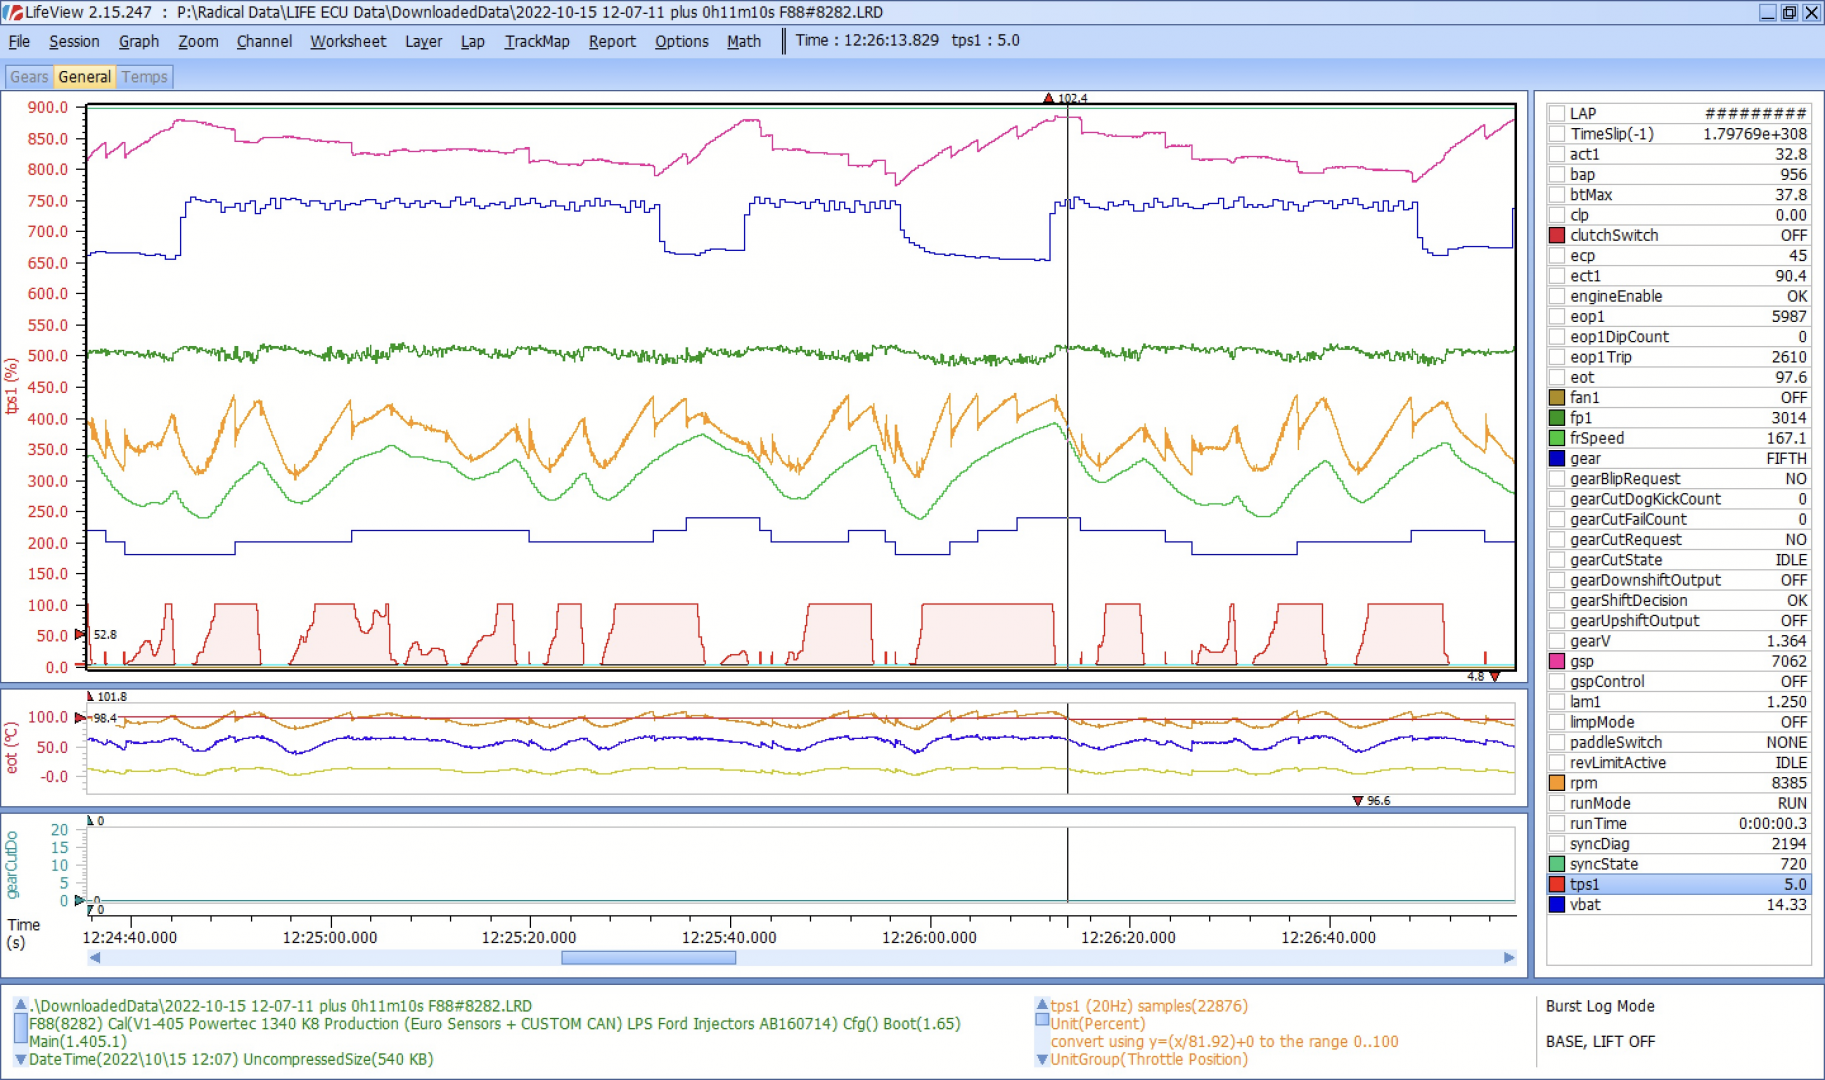This screenshot has height=1080, width=1825.
Task: Click the red 102.4 maximum marker triangle
Action: 1048,98
